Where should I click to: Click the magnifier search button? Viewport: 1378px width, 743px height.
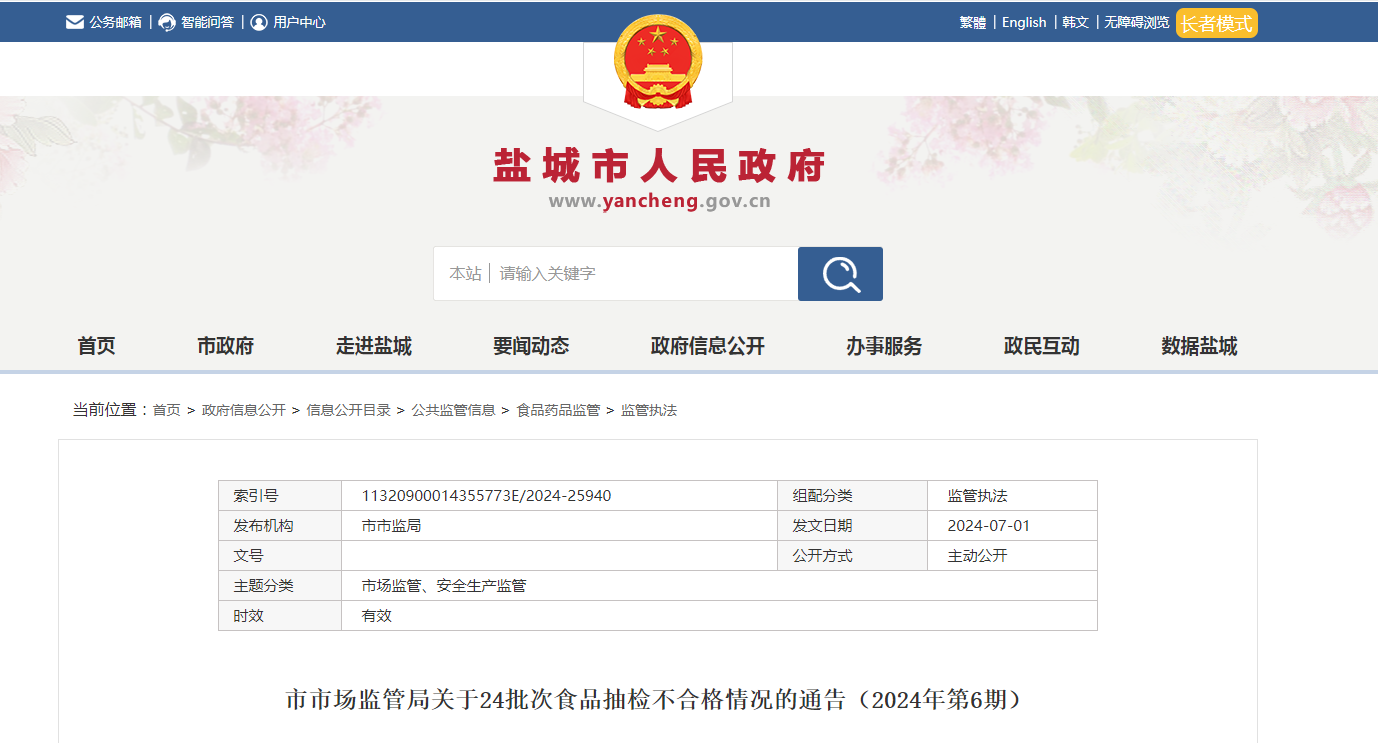point(840,274)
